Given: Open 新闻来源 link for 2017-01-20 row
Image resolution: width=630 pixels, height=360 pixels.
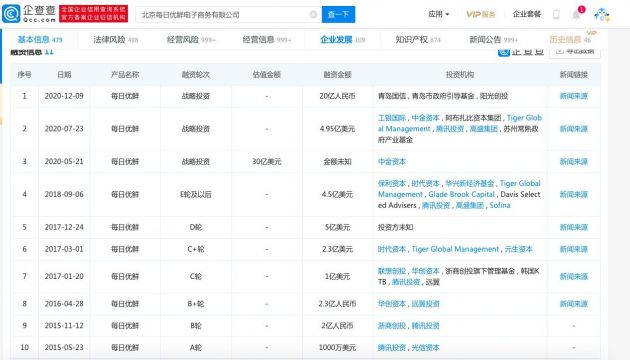Looking at the screenshot, I should point(574,276).
